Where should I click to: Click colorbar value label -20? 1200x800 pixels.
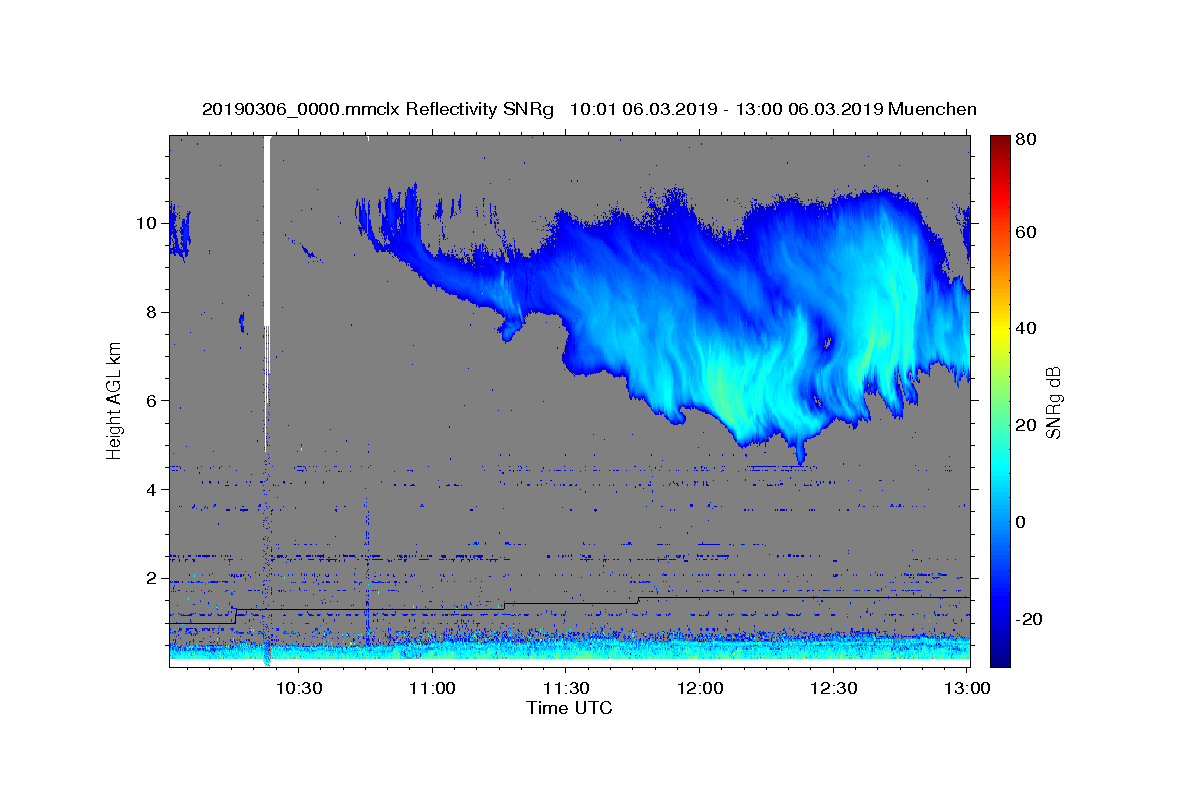point(1028,619)
